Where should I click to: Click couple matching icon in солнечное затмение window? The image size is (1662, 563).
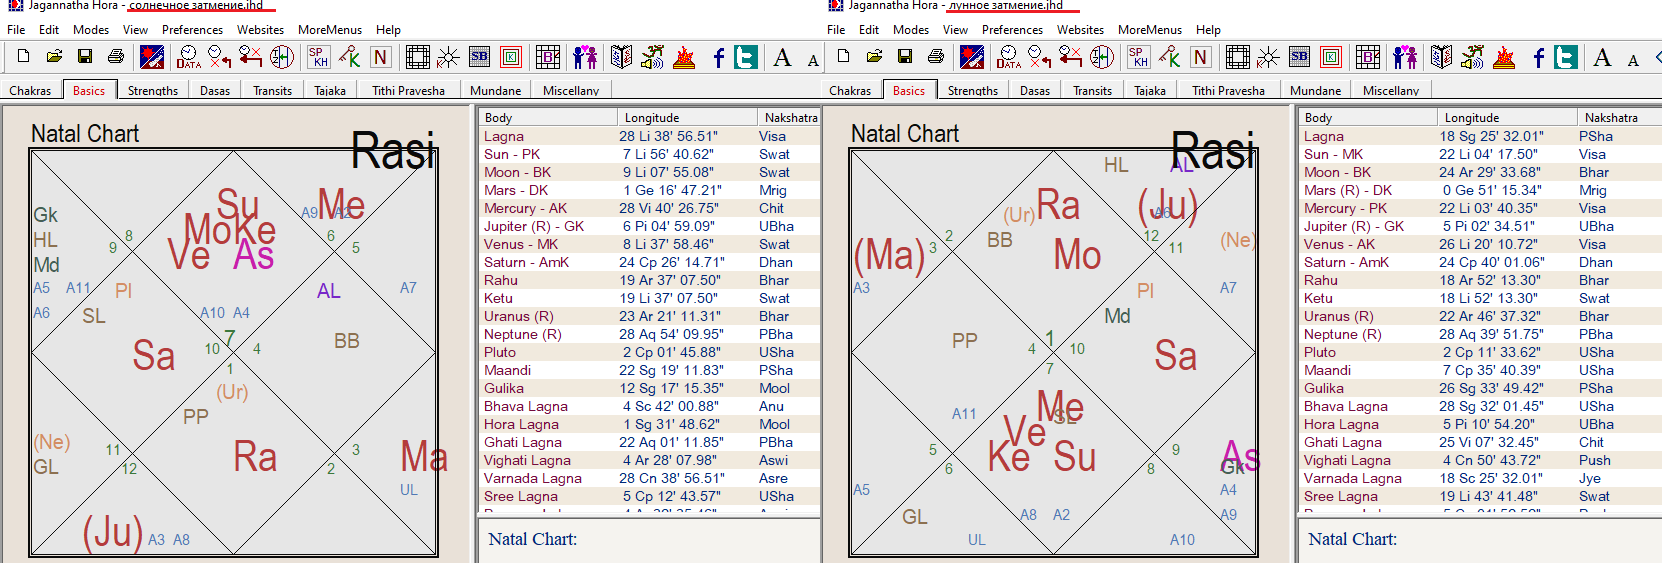(585, 57)
